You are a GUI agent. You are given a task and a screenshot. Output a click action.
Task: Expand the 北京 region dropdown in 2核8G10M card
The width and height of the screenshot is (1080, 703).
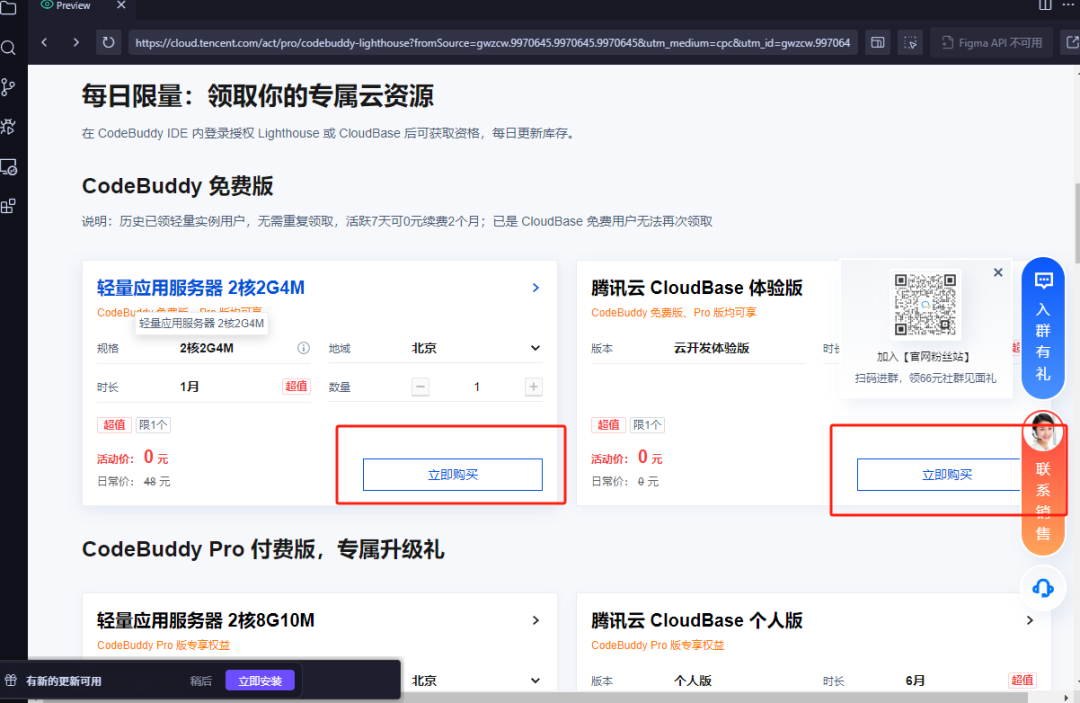[477, 680]
